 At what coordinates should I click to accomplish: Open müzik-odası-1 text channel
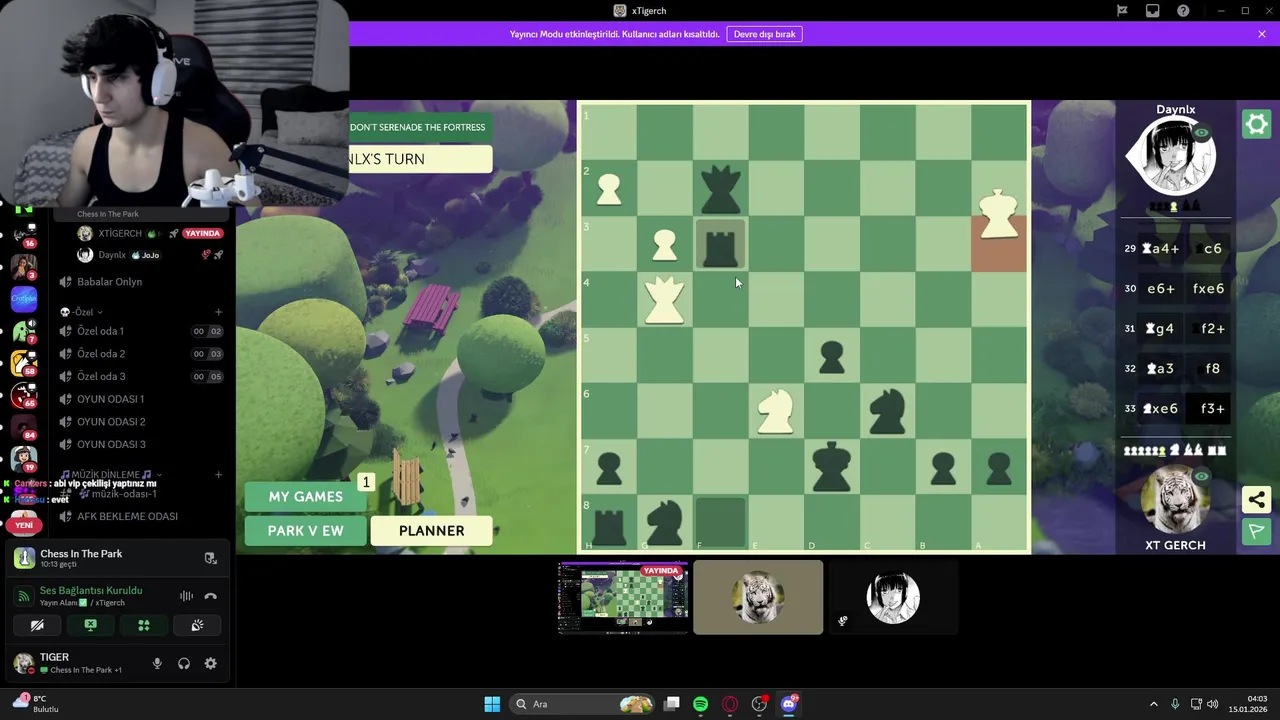(x=141, y=494)
